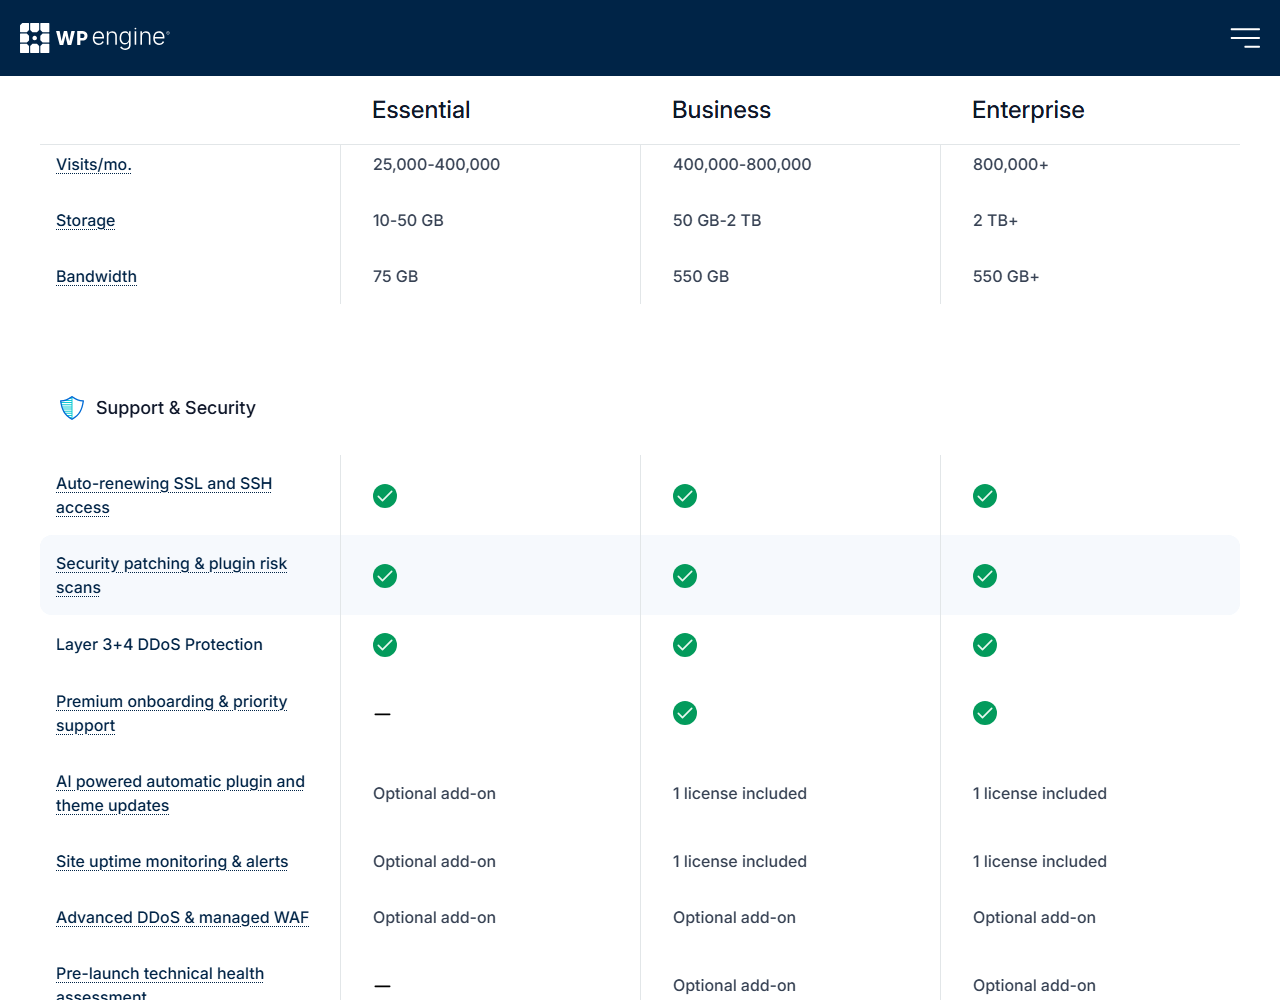Open Security patching & plugin risk scans link

click(172, 576)
